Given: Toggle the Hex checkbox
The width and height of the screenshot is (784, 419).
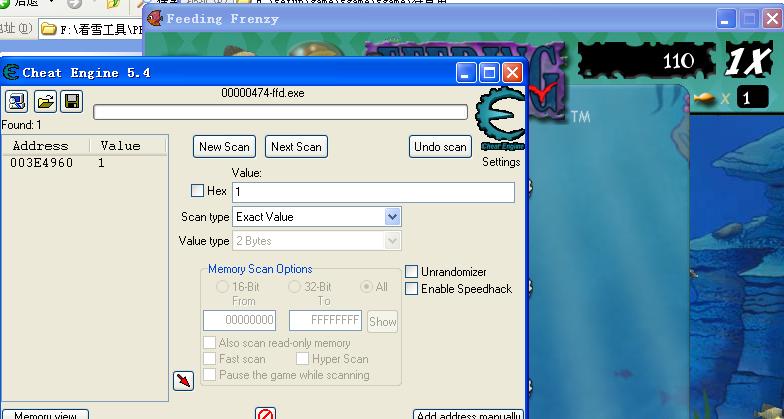Looking at the screenshot, I should [x=198, y=190].
